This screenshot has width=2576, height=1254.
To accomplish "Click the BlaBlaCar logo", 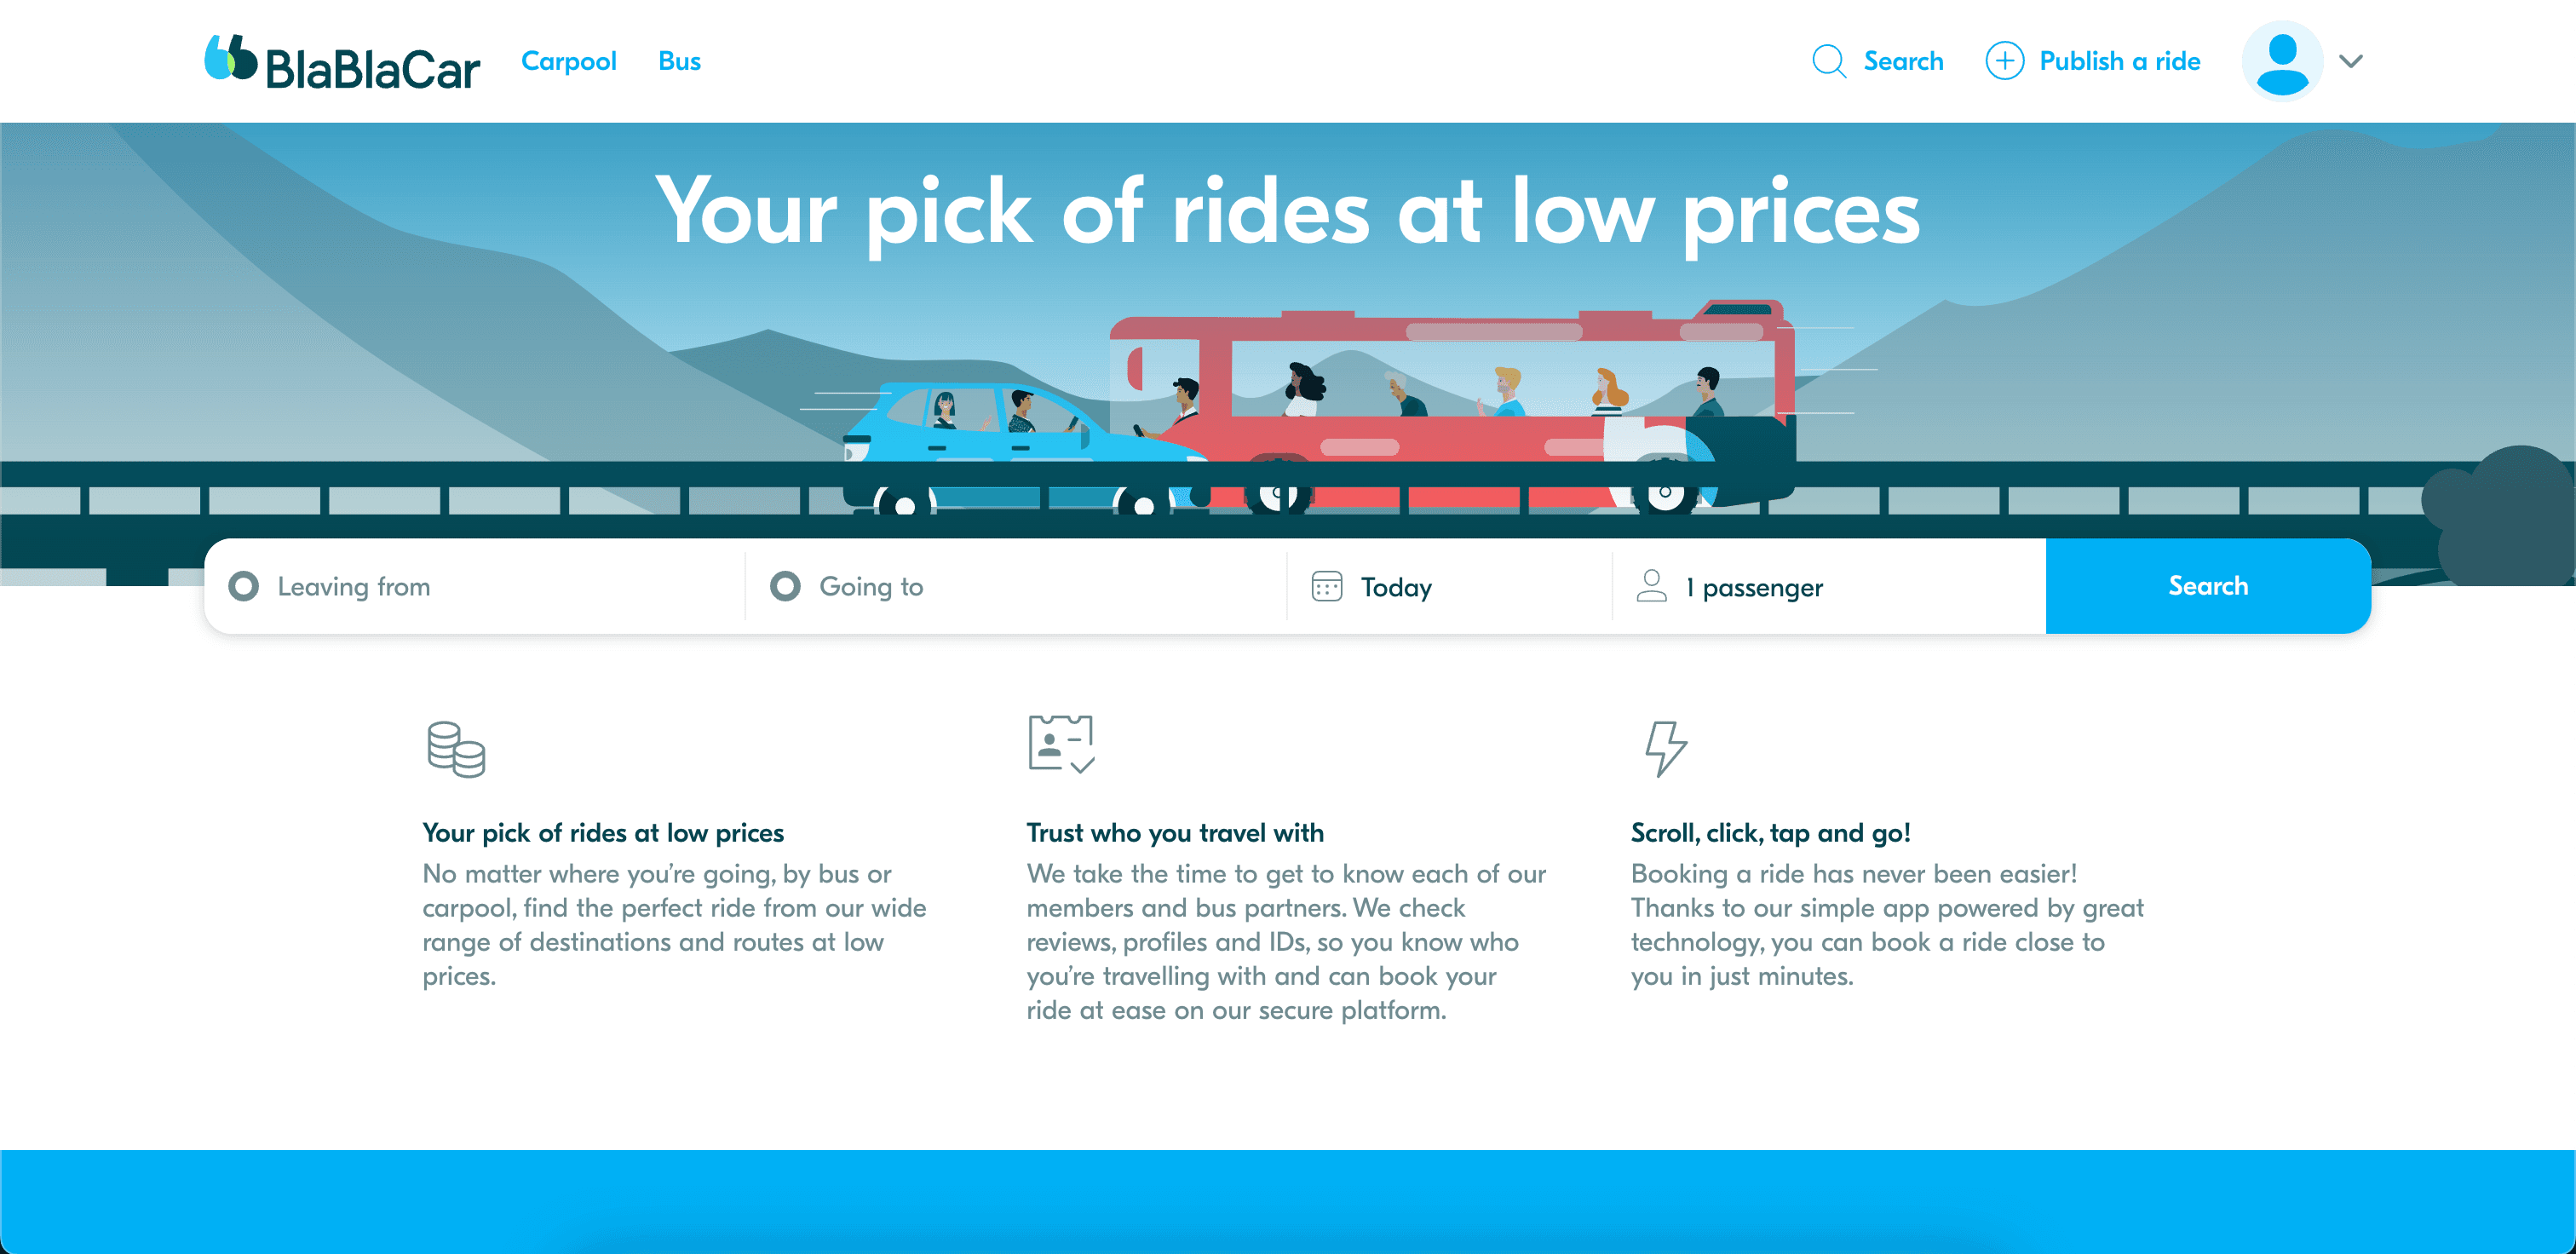I will point(342,62).
